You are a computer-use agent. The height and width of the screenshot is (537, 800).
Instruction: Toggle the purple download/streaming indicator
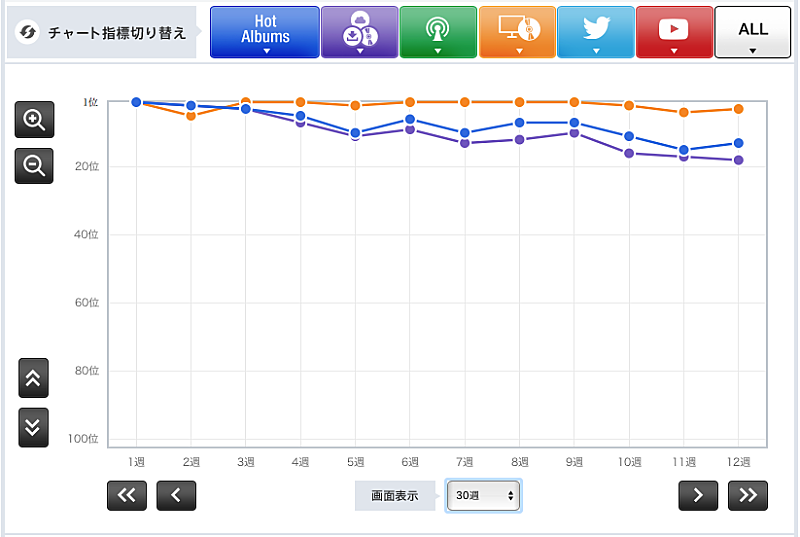[360, 32]
